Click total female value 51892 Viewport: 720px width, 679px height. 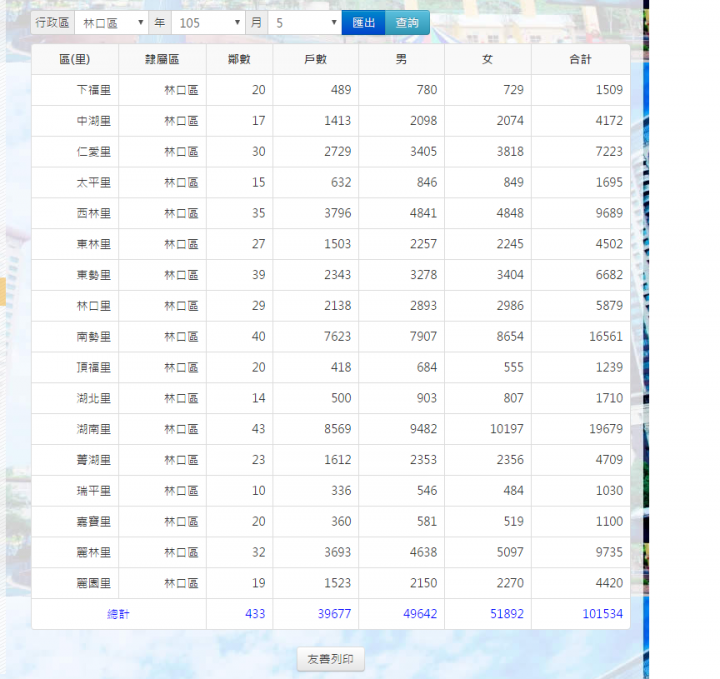(507, 614)
